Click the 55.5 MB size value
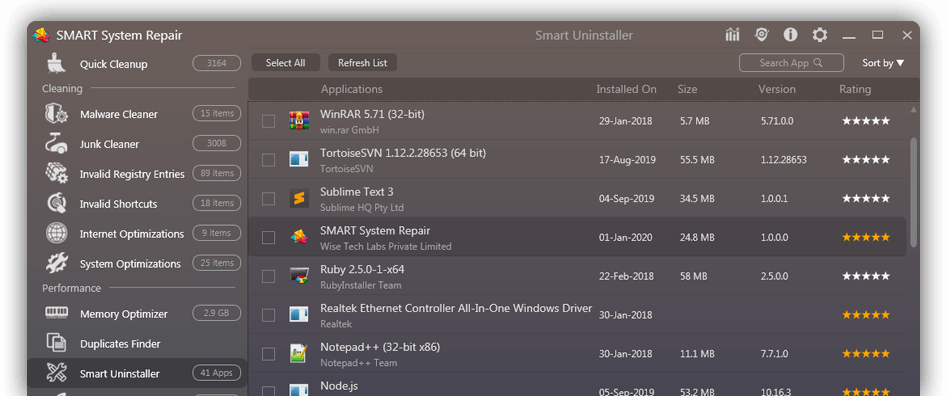 coord(697,160)
